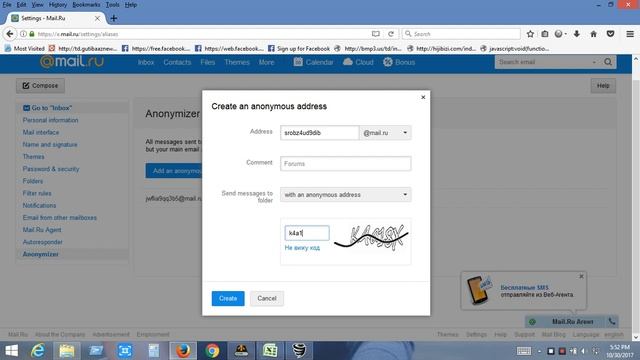The image size is (640, 360).
Task: Open Excel from the taskbar
Action: tap(270, 351)
